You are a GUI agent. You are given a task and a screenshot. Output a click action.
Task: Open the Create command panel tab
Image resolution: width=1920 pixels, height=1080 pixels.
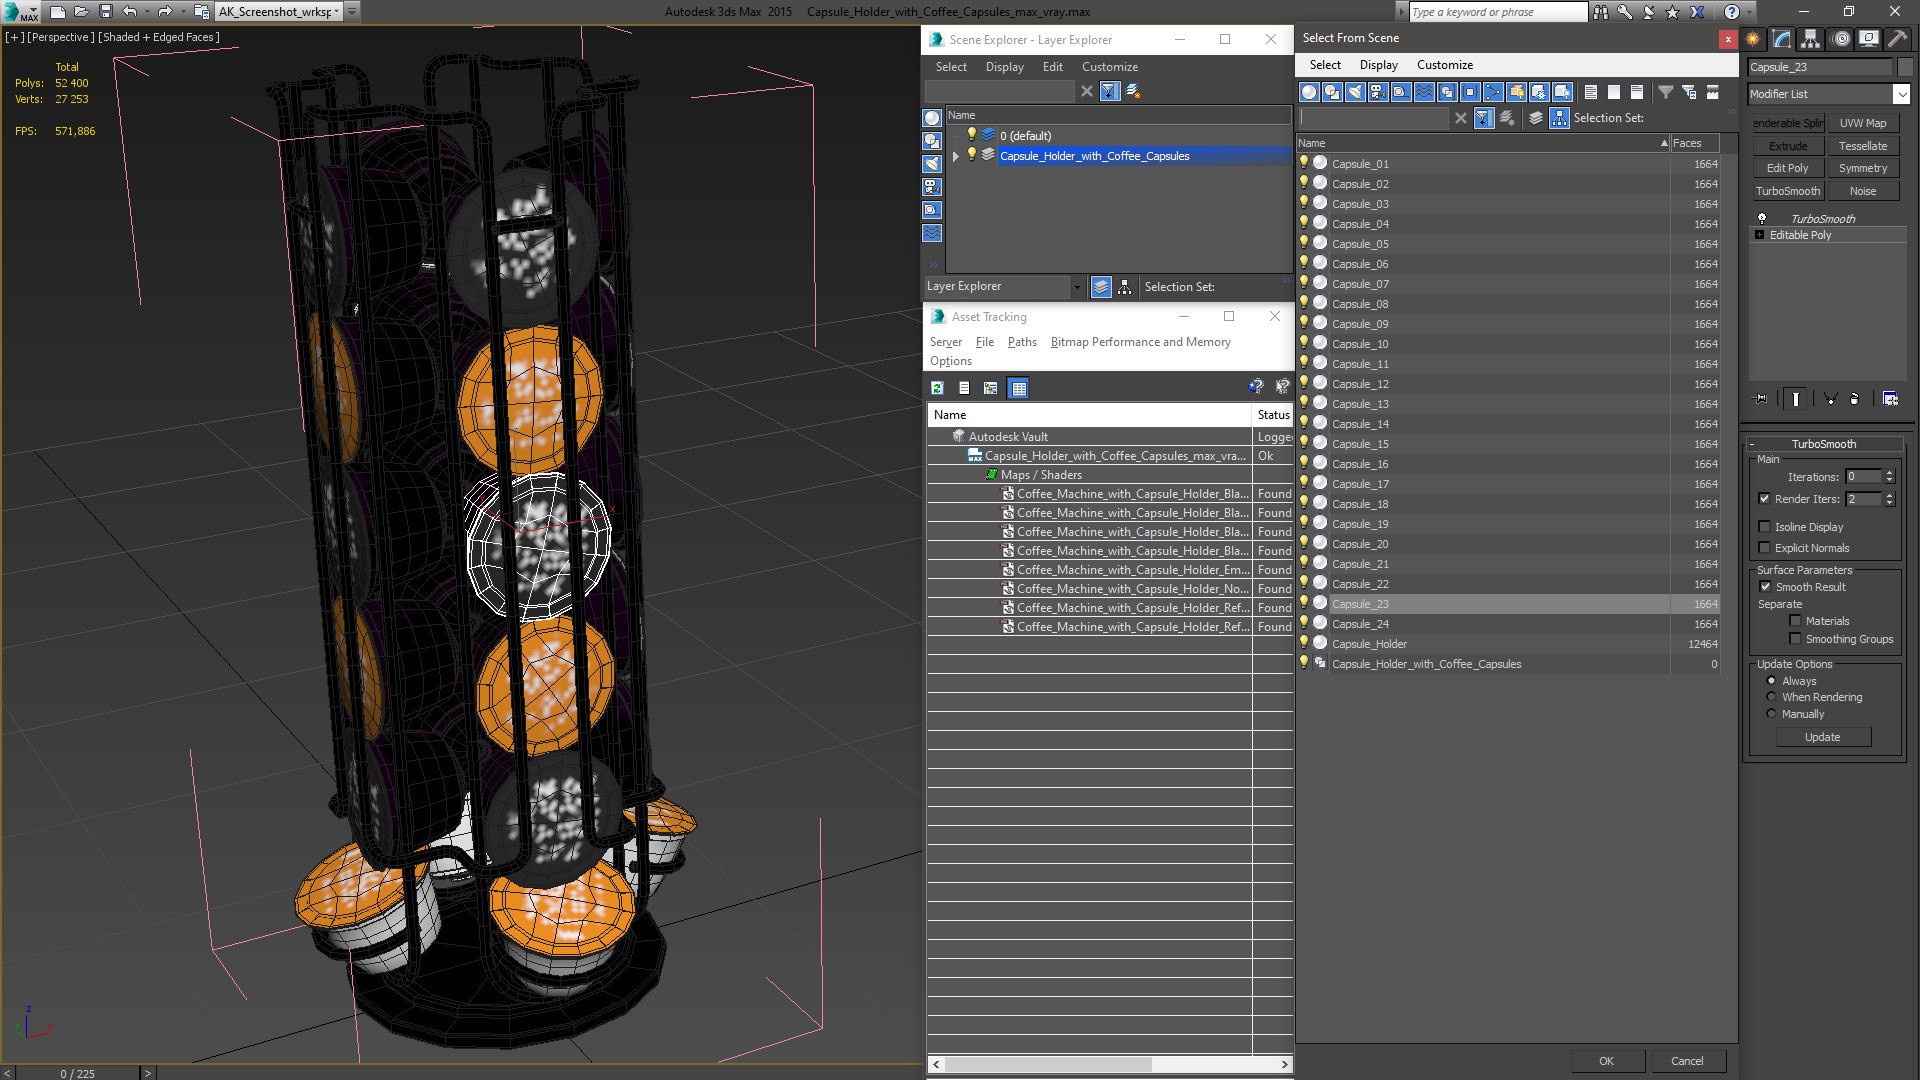[1753, 39]
